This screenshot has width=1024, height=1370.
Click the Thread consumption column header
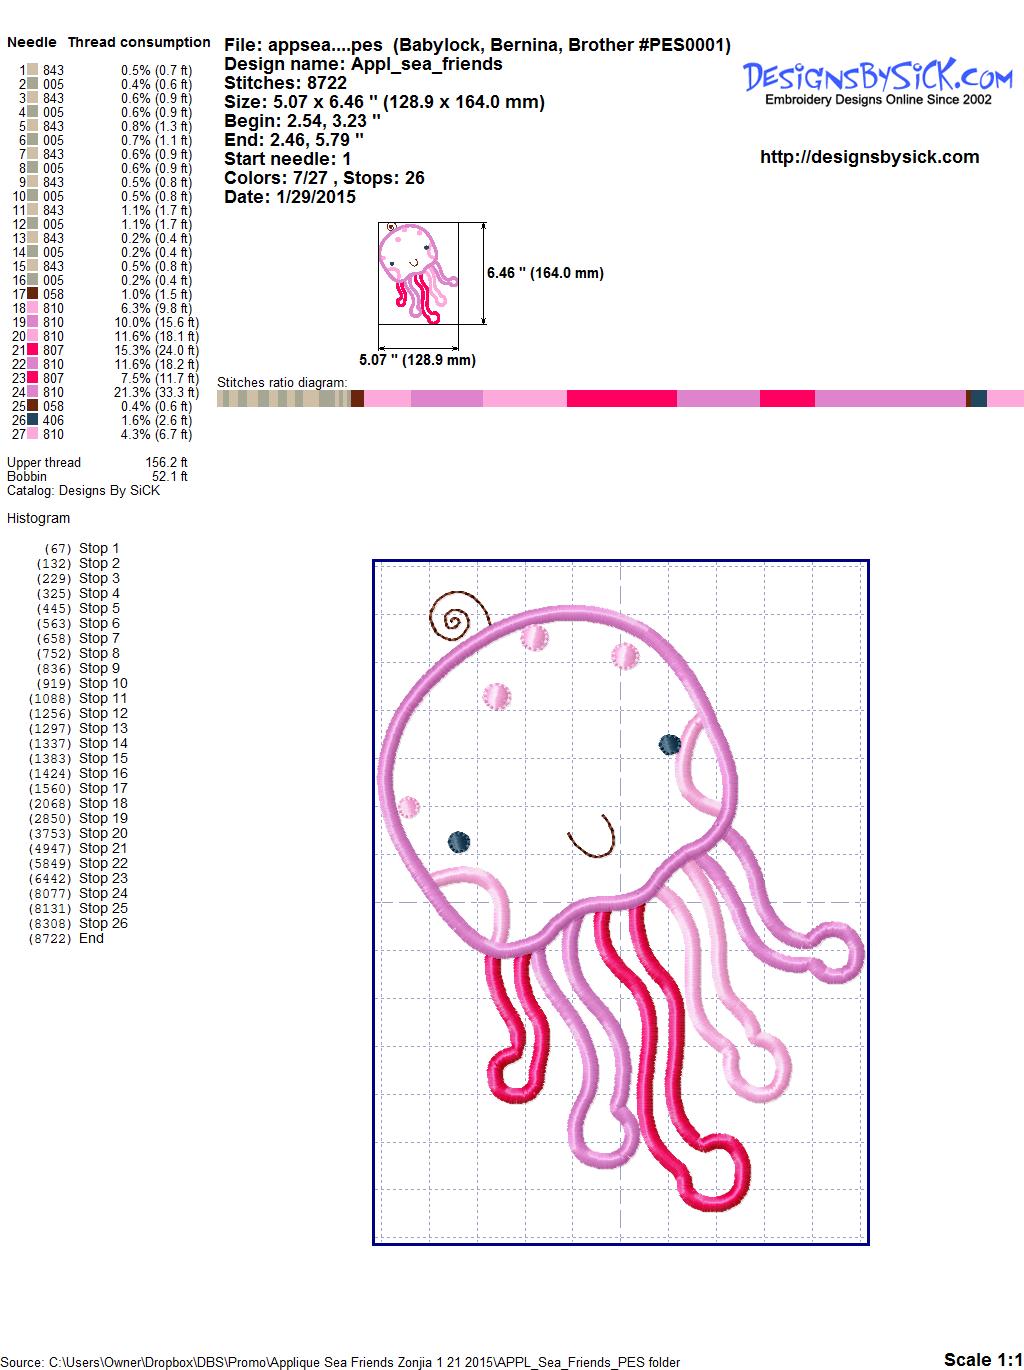[139, 42]
